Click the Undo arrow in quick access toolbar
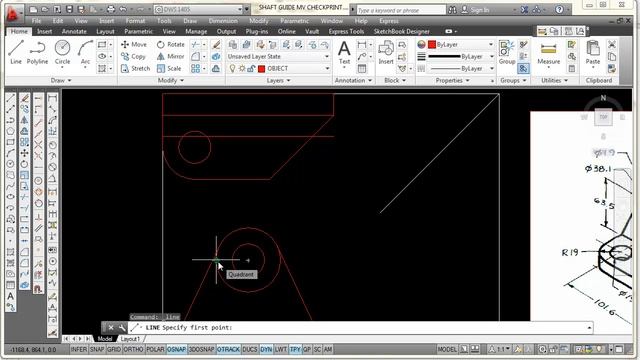The height and width of the screenshot is (360, 640). [x=123, y=9]
